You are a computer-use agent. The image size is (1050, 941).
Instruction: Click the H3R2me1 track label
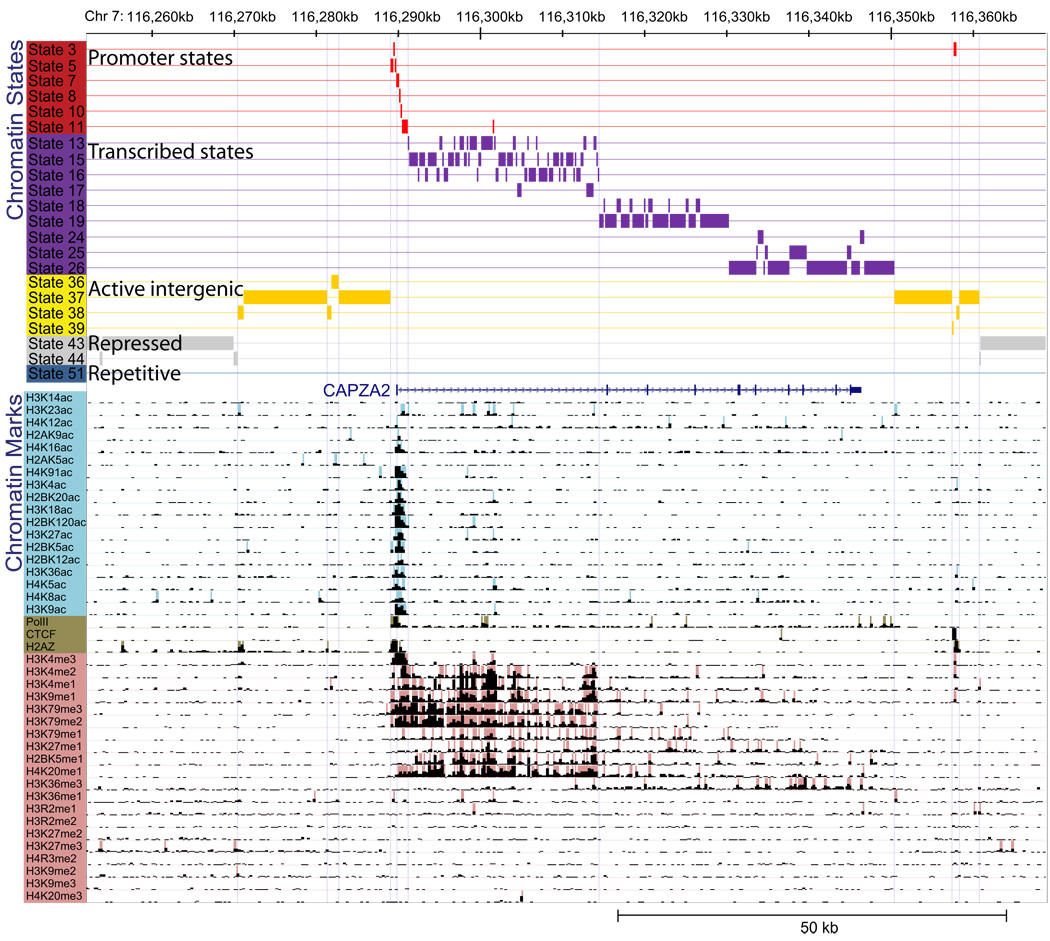51,809
